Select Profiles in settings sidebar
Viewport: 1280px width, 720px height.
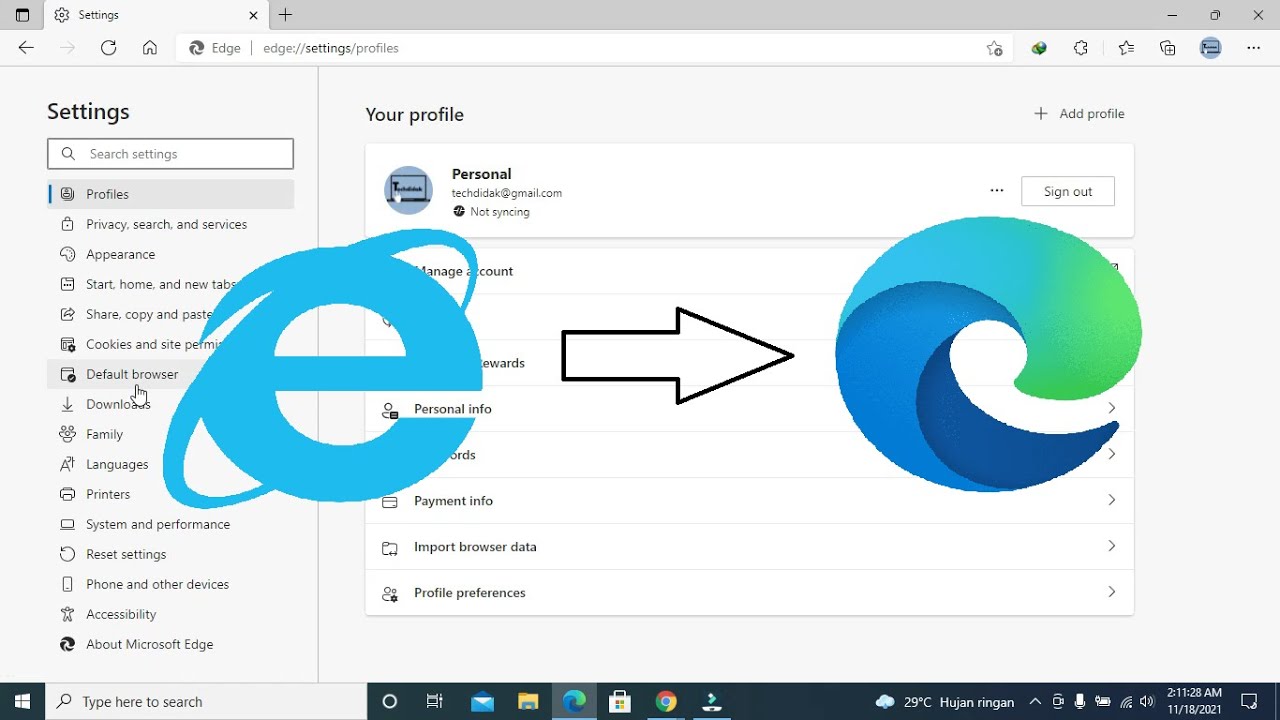coord(171,194)
